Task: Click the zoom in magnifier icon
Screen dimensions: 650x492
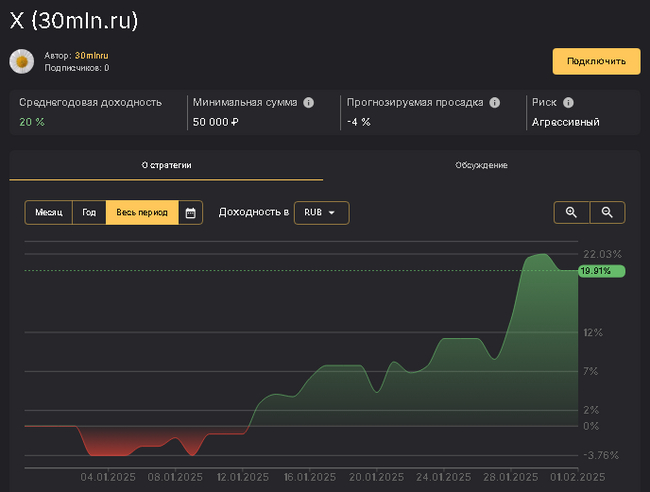Action: (572, 212)
